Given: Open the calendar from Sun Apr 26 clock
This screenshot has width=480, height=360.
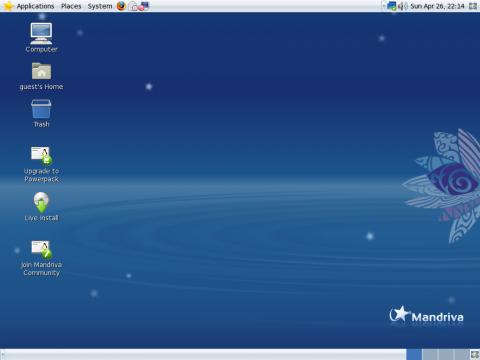Looking at the screenshot, I should coord(437,6).
